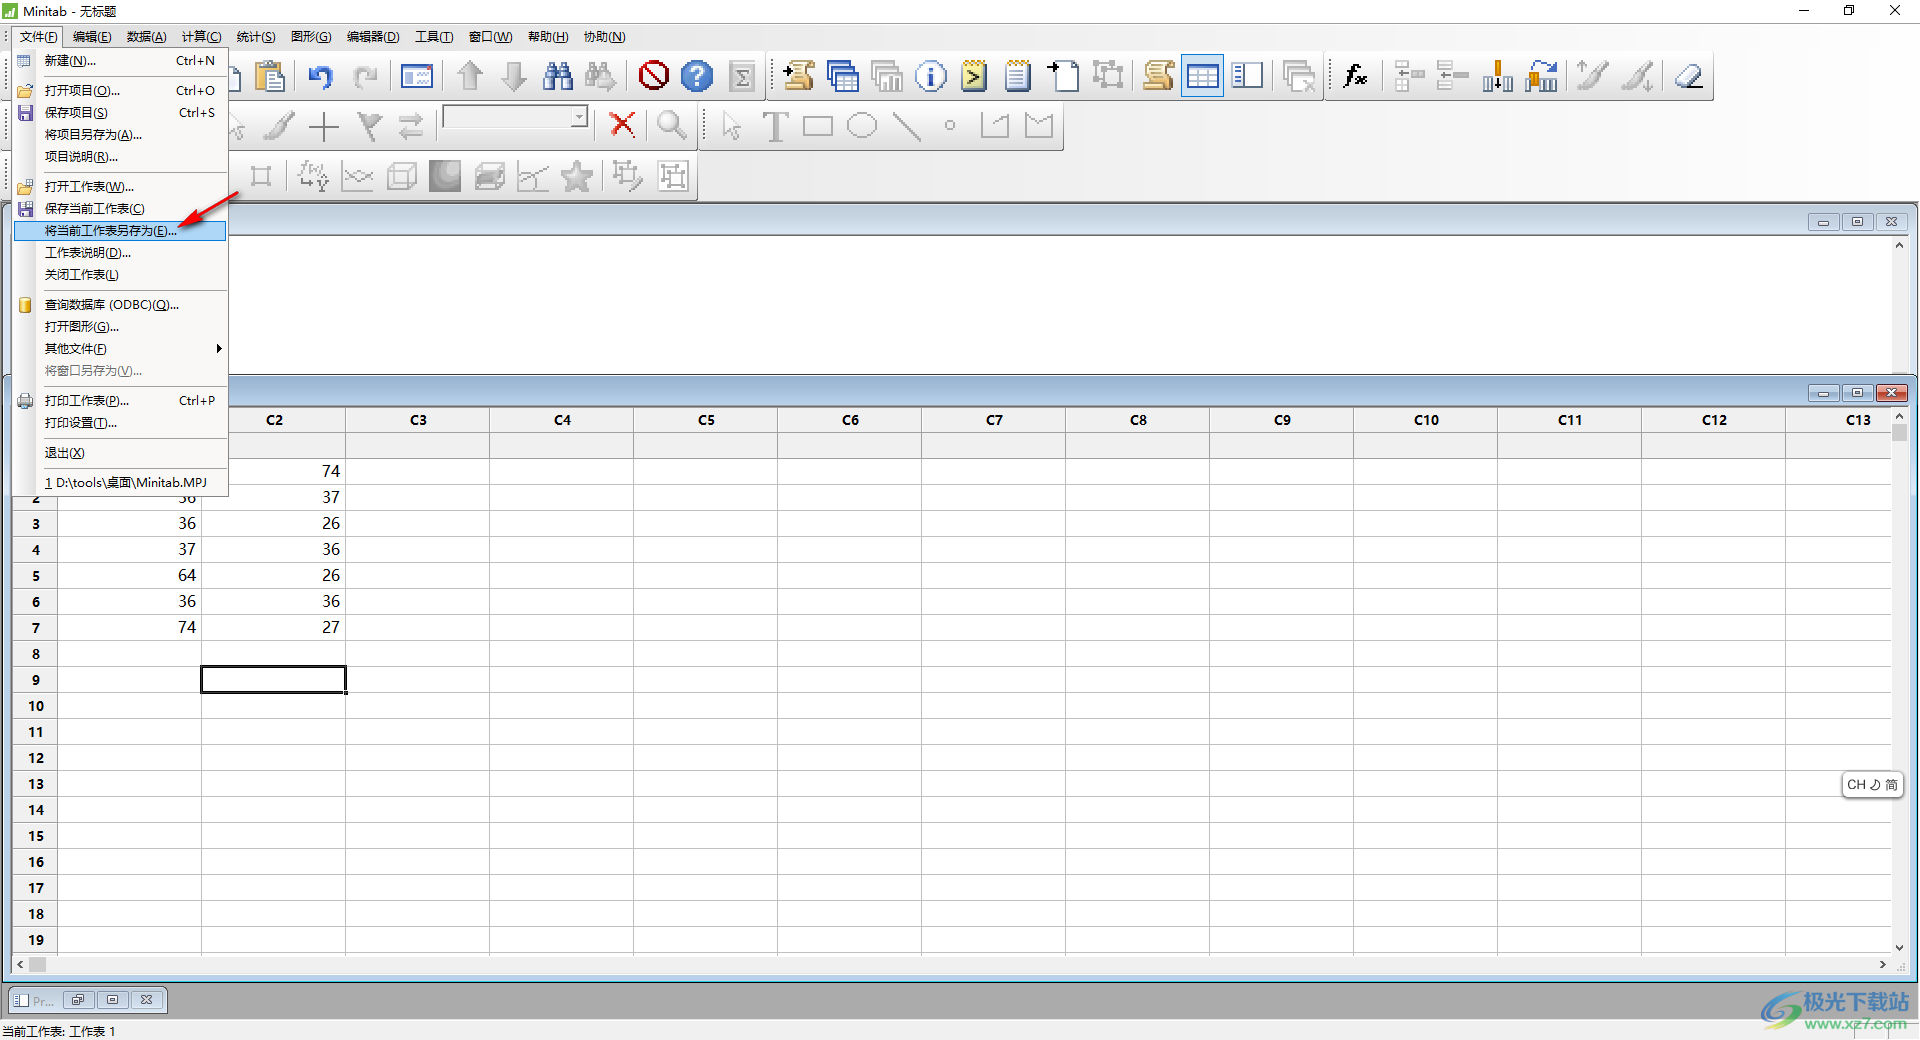The height and width of the screenshot is (1040, 1920).
Task: Open recent file D:\tools\桌面\Minitab.MPJ
Action: (x=120, y=483)
